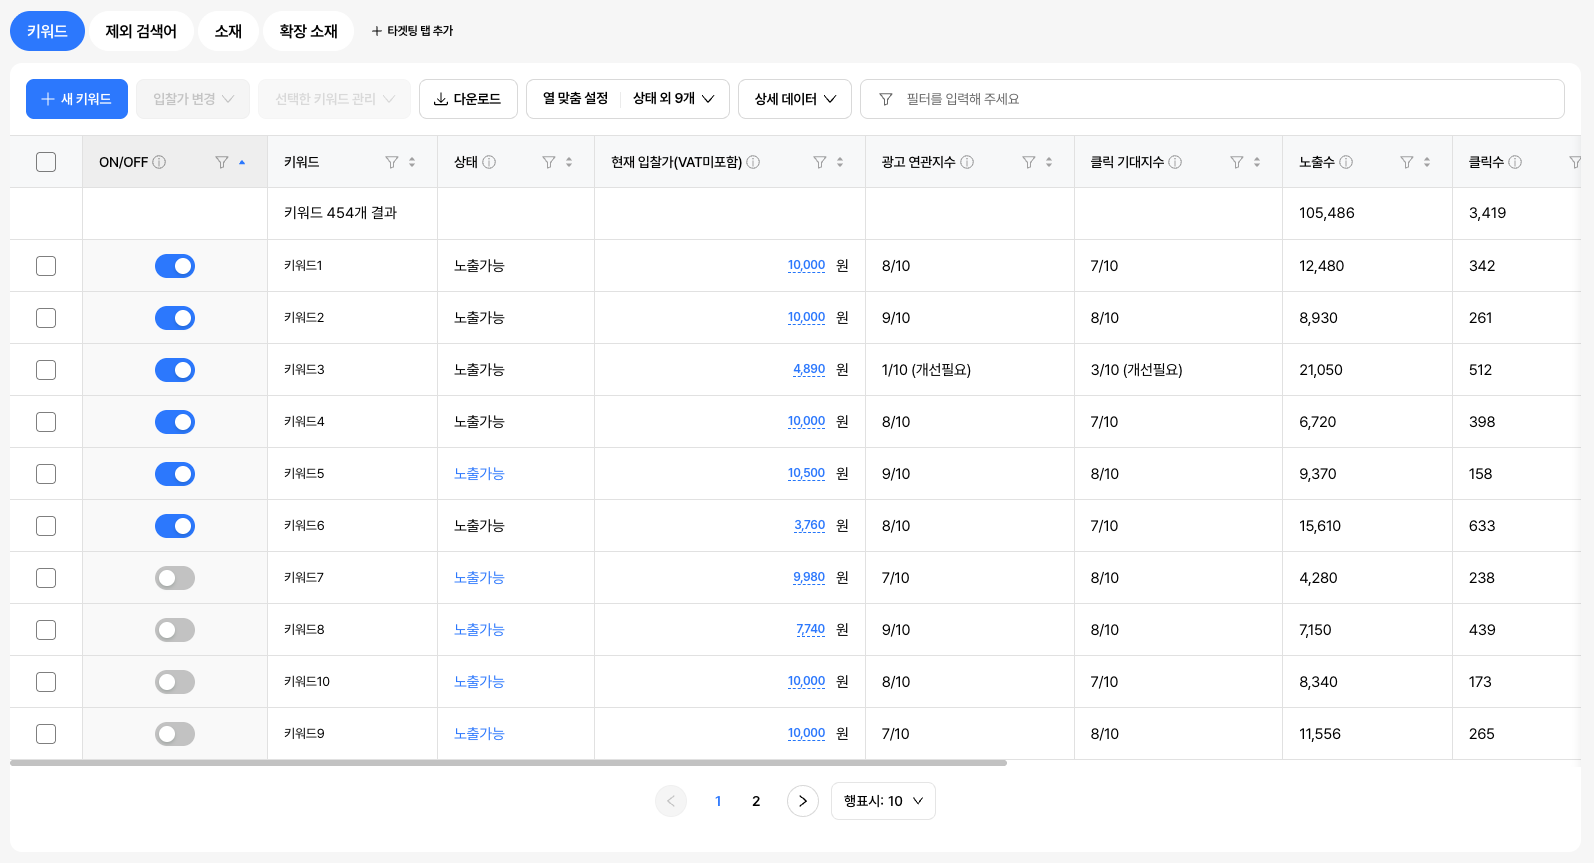Open filter icon in 광고 연관지수 column
This screenshot has width=1594, height=863.
point(1029,162)
